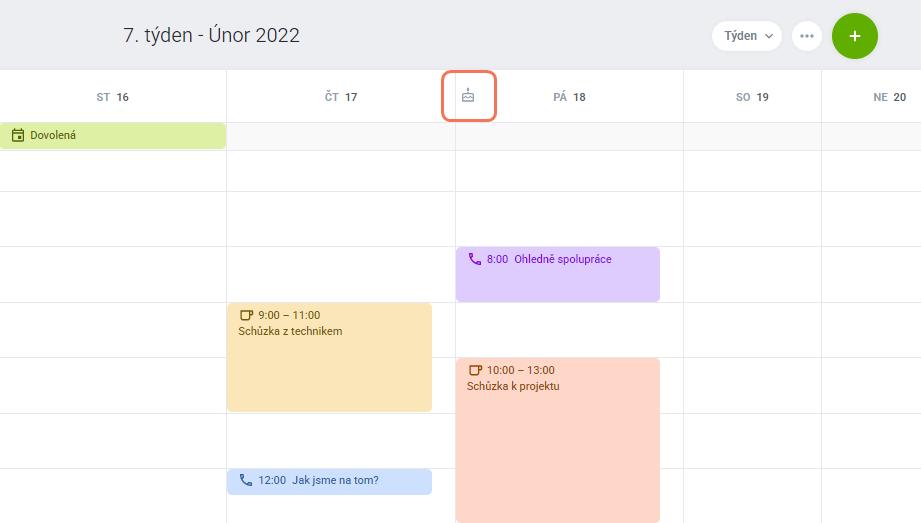Click phone icon on 12:00 Jak jsme call

[246, 480]
